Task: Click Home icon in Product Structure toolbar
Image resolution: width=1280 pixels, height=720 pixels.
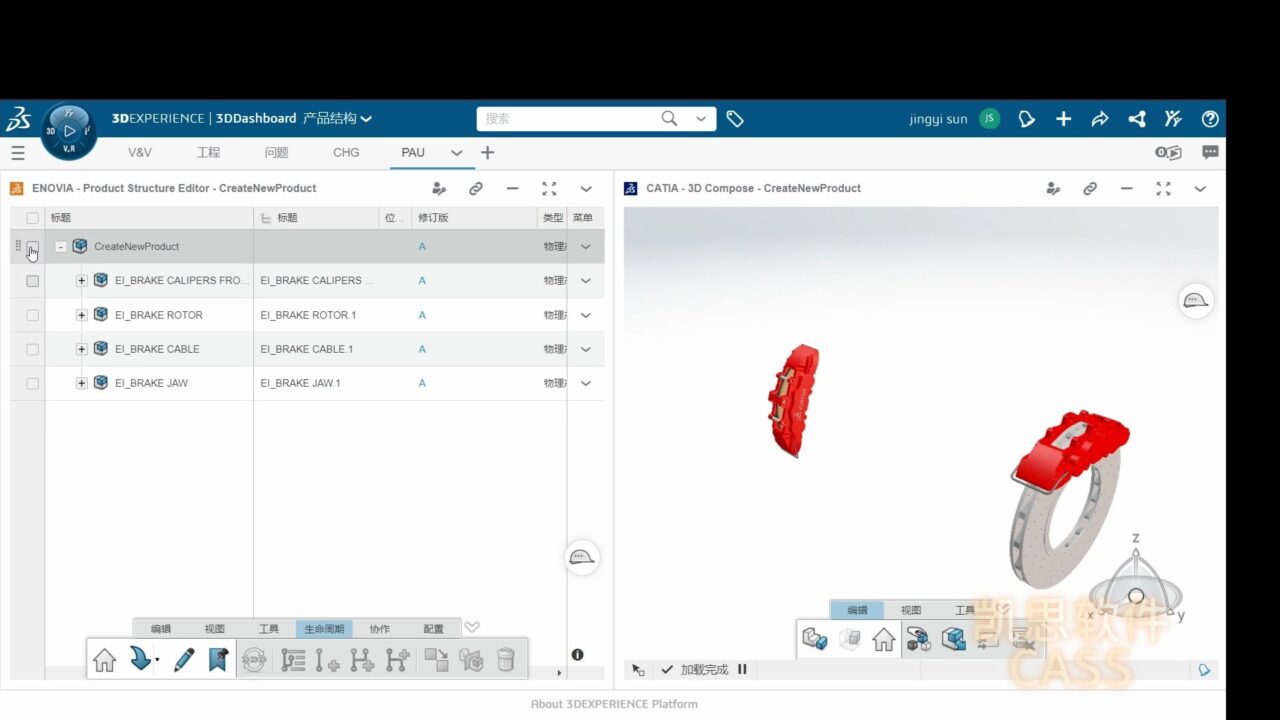Action: 105,660
